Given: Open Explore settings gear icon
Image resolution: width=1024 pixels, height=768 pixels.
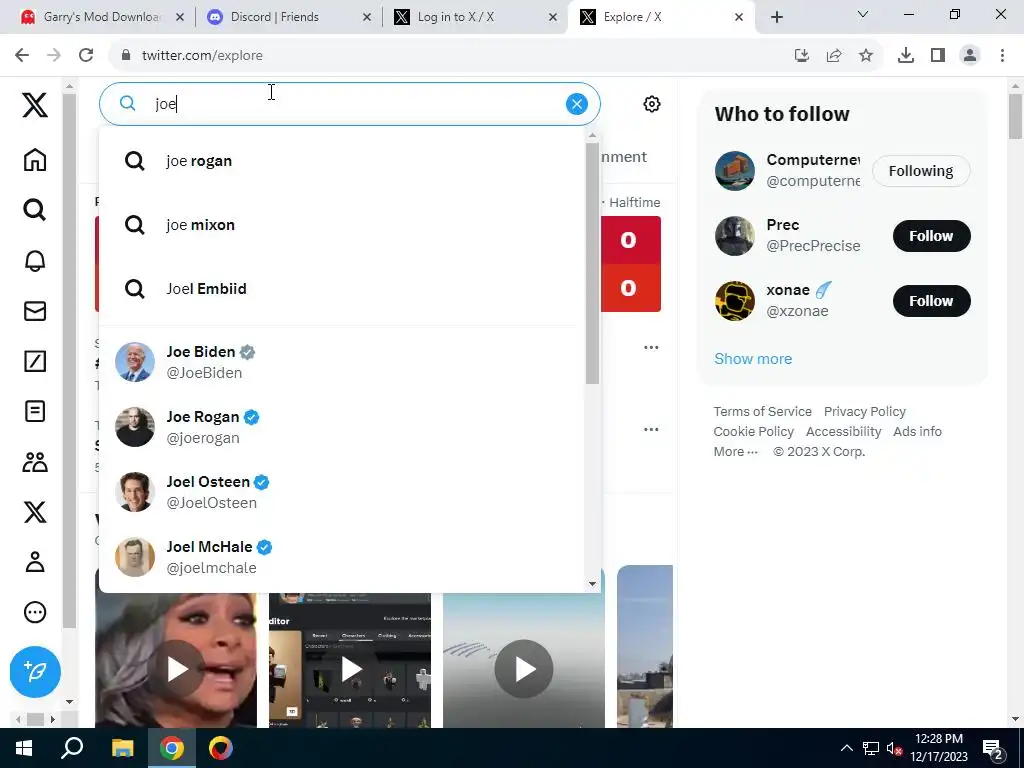Looking at the screenshot, I should coord(652,104).
